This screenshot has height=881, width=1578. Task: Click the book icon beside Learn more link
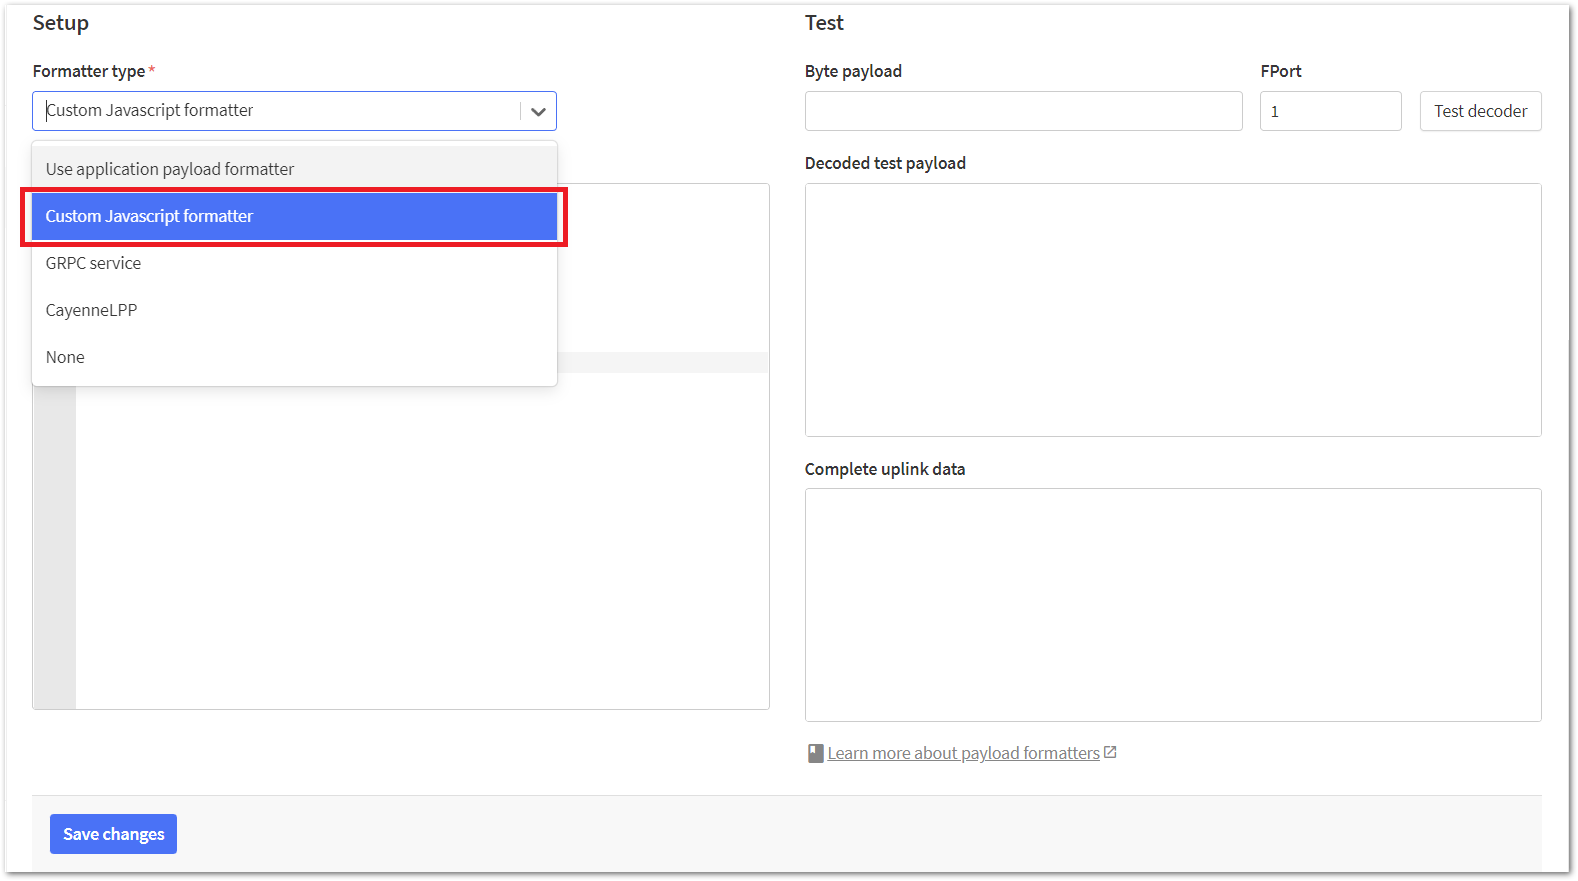point(815,753)
